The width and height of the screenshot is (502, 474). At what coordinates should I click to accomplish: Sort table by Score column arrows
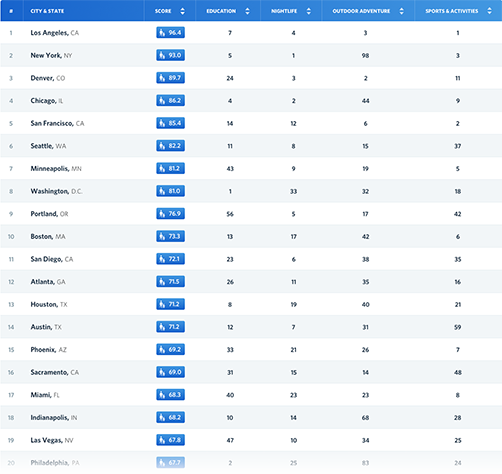coord(182,11)
